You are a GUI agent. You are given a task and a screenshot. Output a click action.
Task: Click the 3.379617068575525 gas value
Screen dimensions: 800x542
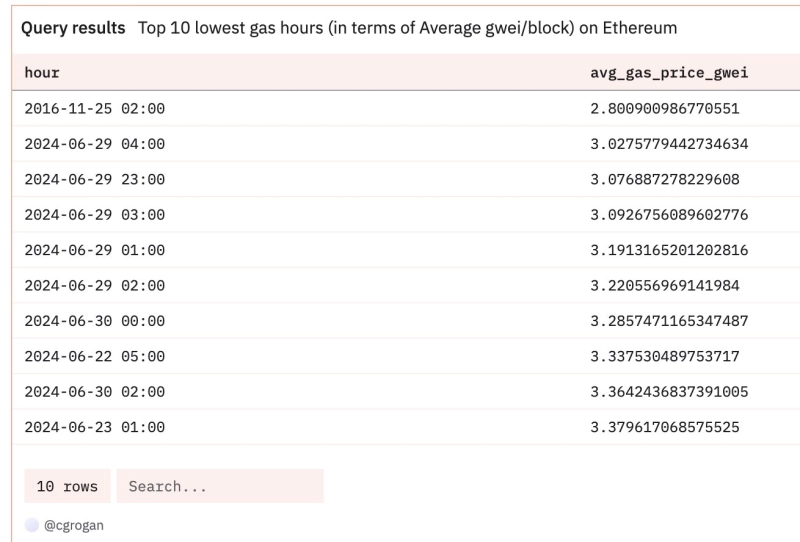coord(665,427)
